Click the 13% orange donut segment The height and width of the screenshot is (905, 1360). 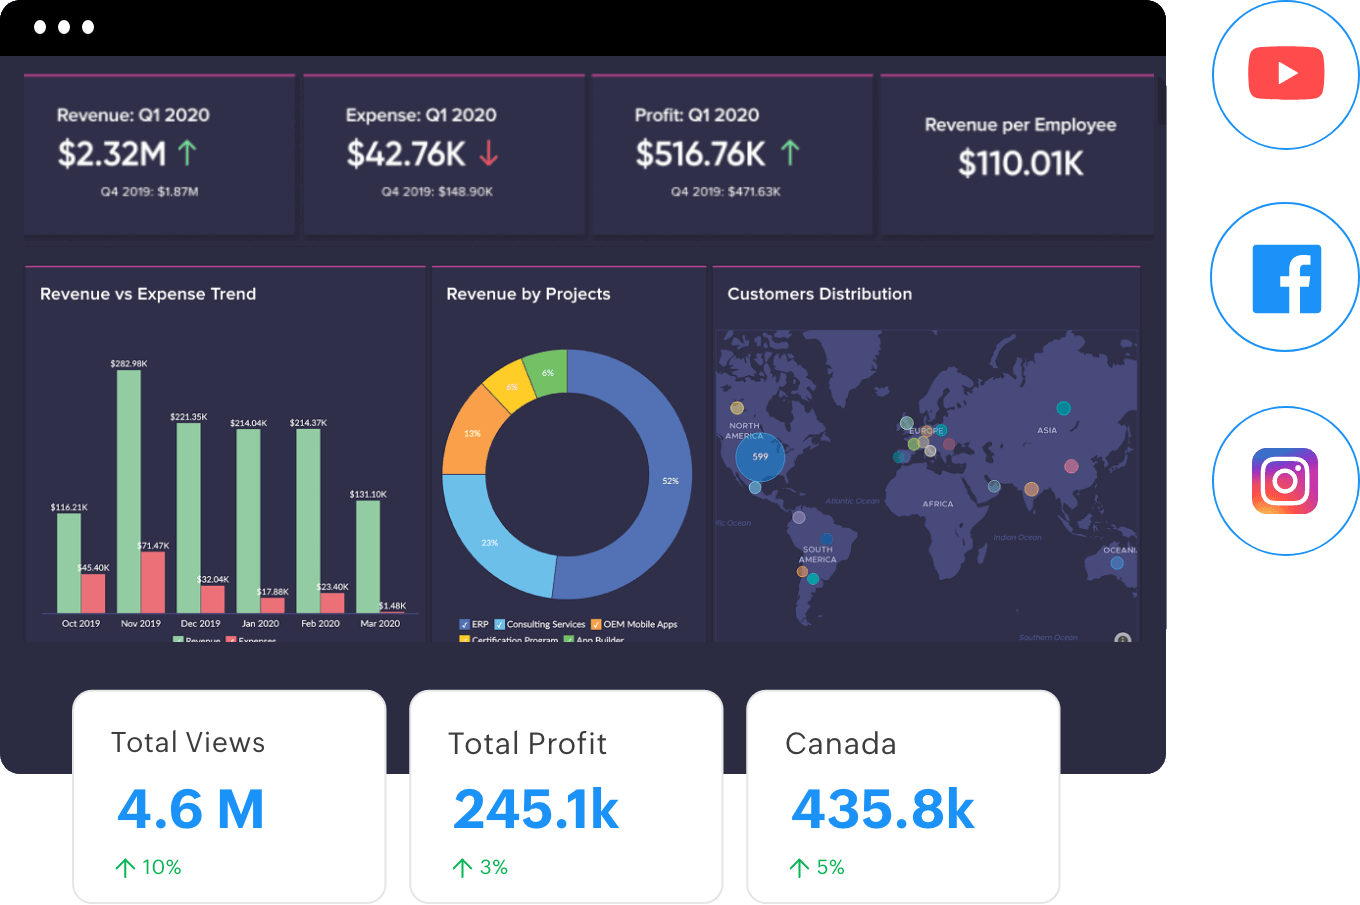[x=472, y=433]
